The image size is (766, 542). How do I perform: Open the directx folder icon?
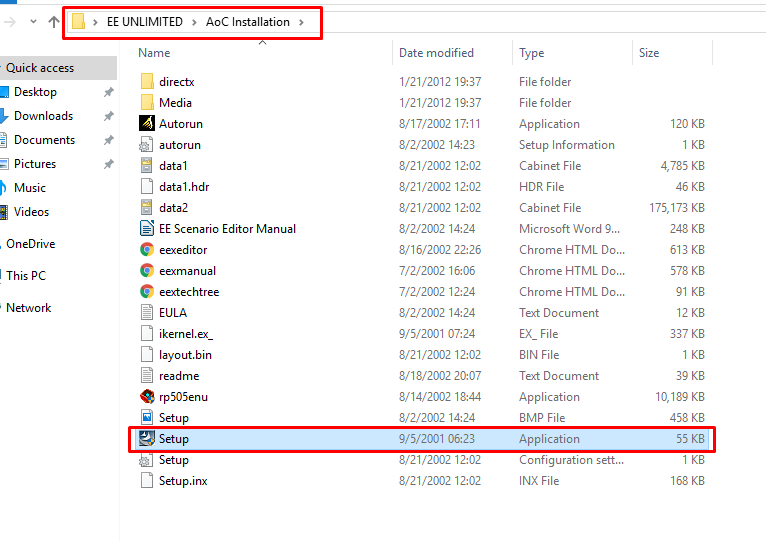147,82
